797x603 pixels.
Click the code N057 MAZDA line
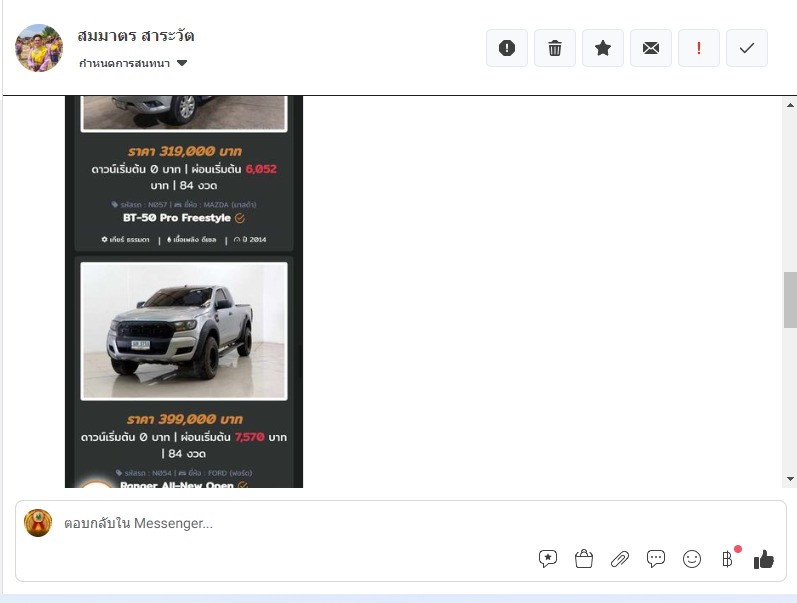point(184,204)
